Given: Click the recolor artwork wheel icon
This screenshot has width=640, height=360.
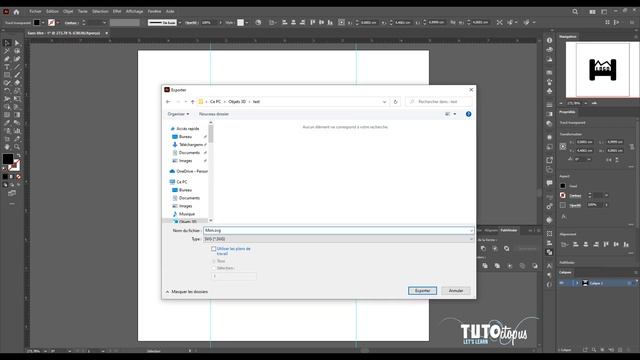Looking at the screenshot, I should point(258,22).
